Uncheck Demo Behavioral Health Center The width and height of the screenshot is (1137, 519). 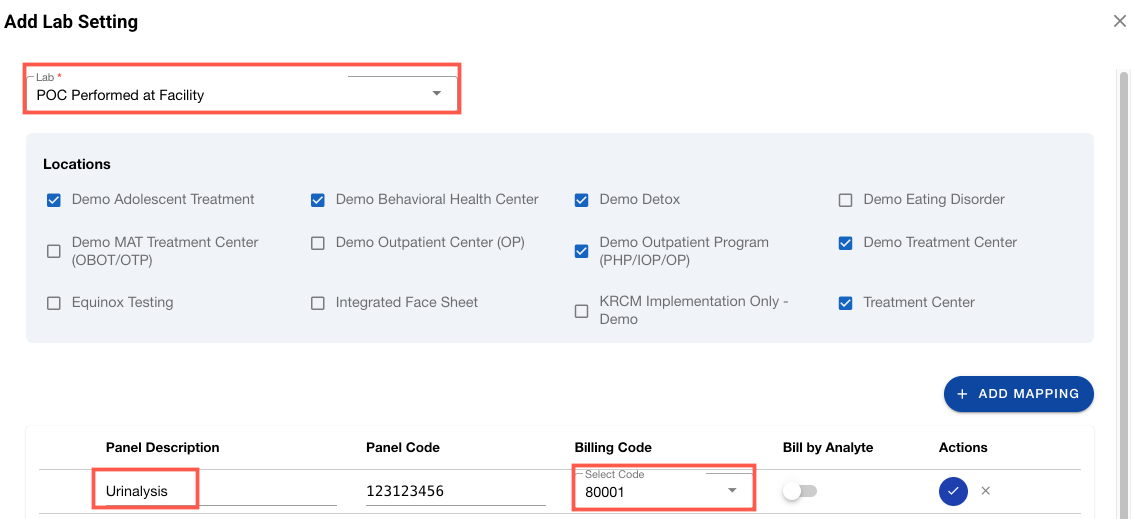pos(318,201)
